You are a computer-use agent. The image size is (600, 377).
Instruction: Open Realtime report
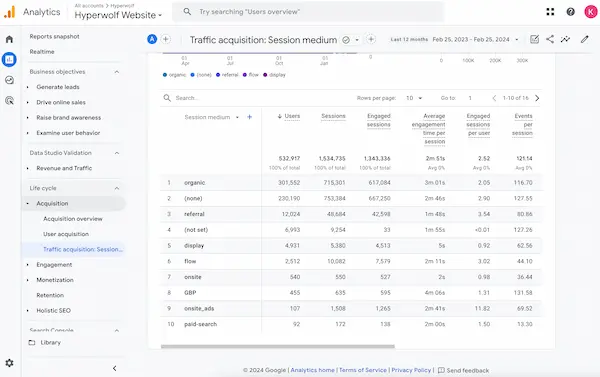click(x=42, y=52)
